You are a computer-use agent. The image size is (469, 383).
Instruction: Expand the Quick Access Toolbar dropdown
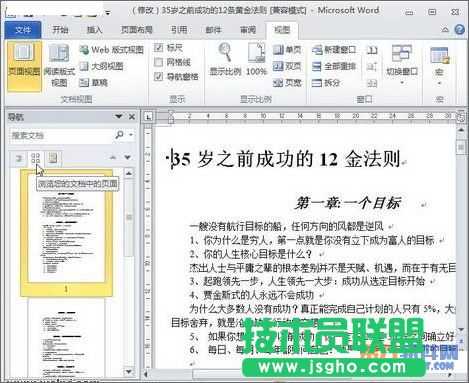108,13
